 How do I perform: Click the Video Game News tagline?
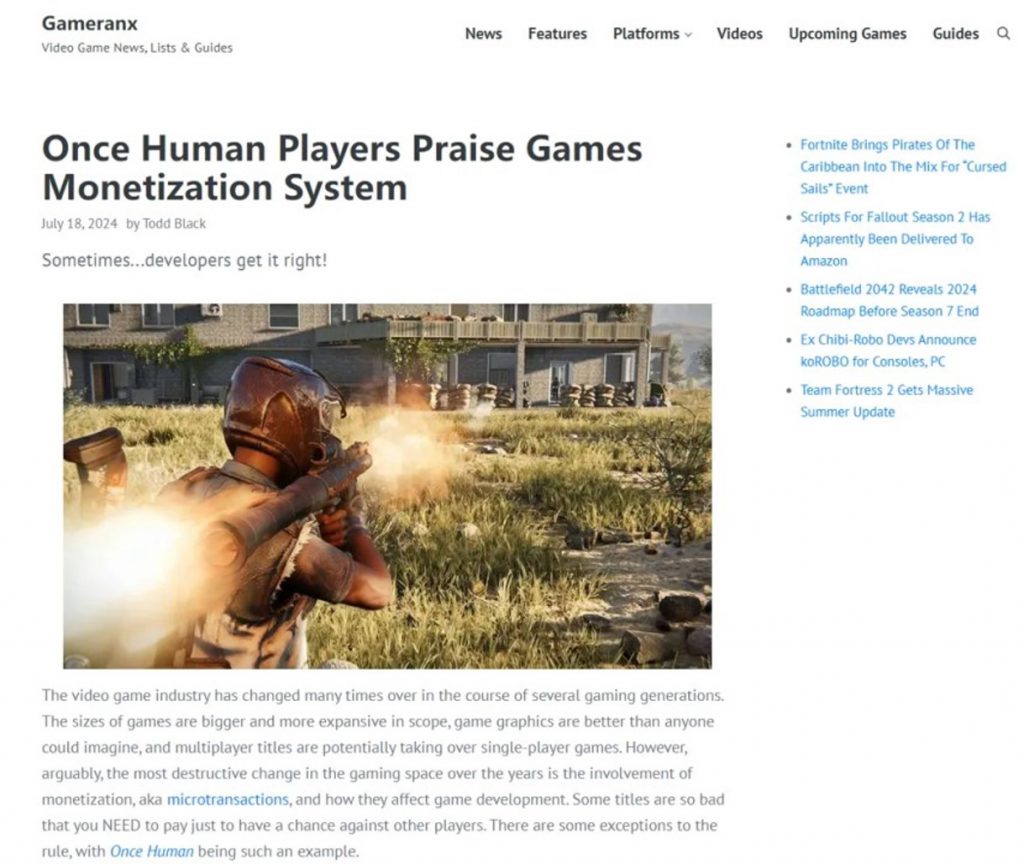tap(137, 48)
